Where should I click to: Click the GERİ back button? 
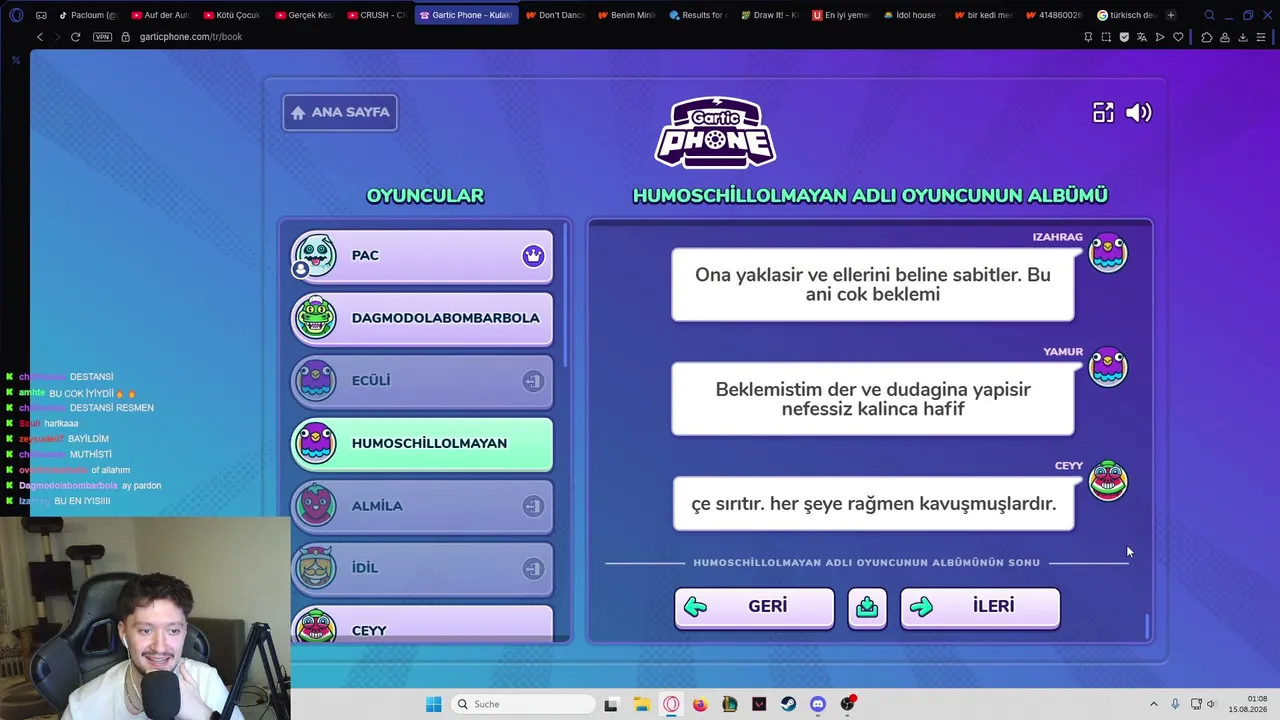coord(754,607)
